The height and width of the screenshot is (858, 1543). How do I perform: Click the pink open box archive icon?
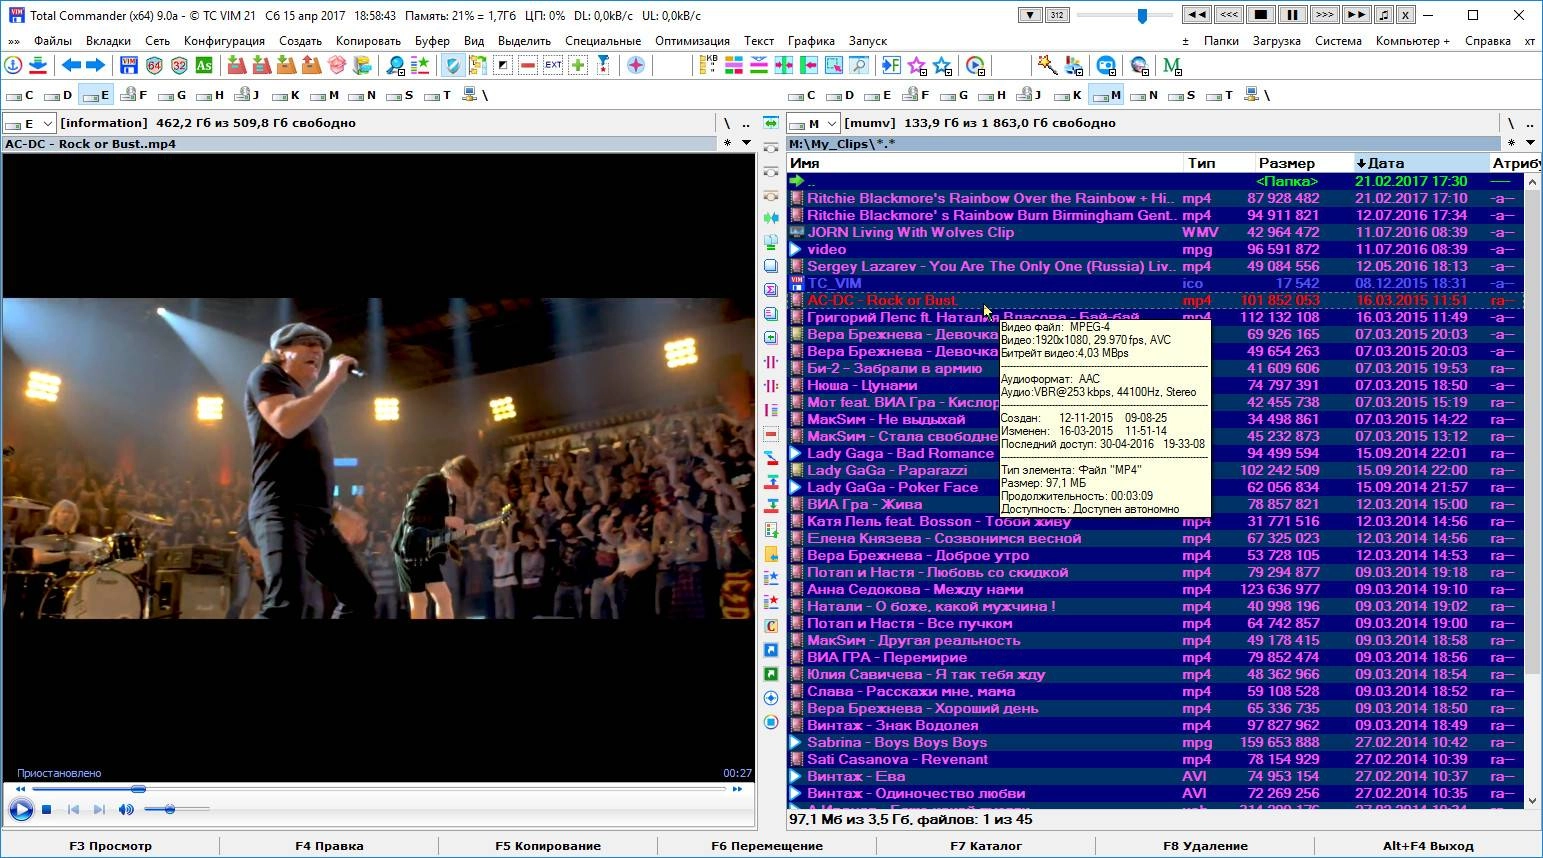(x=337, y=66)
